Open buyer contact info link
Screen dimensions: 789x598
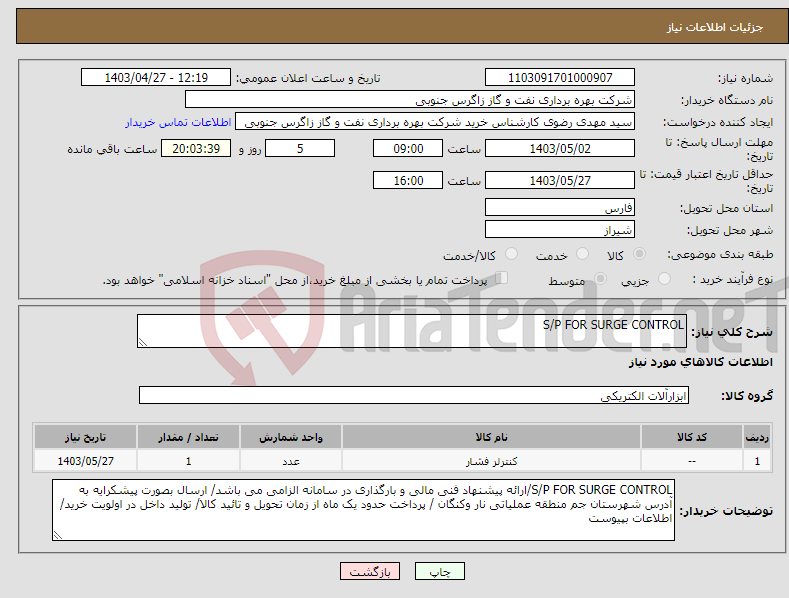[x=178, y=122]
